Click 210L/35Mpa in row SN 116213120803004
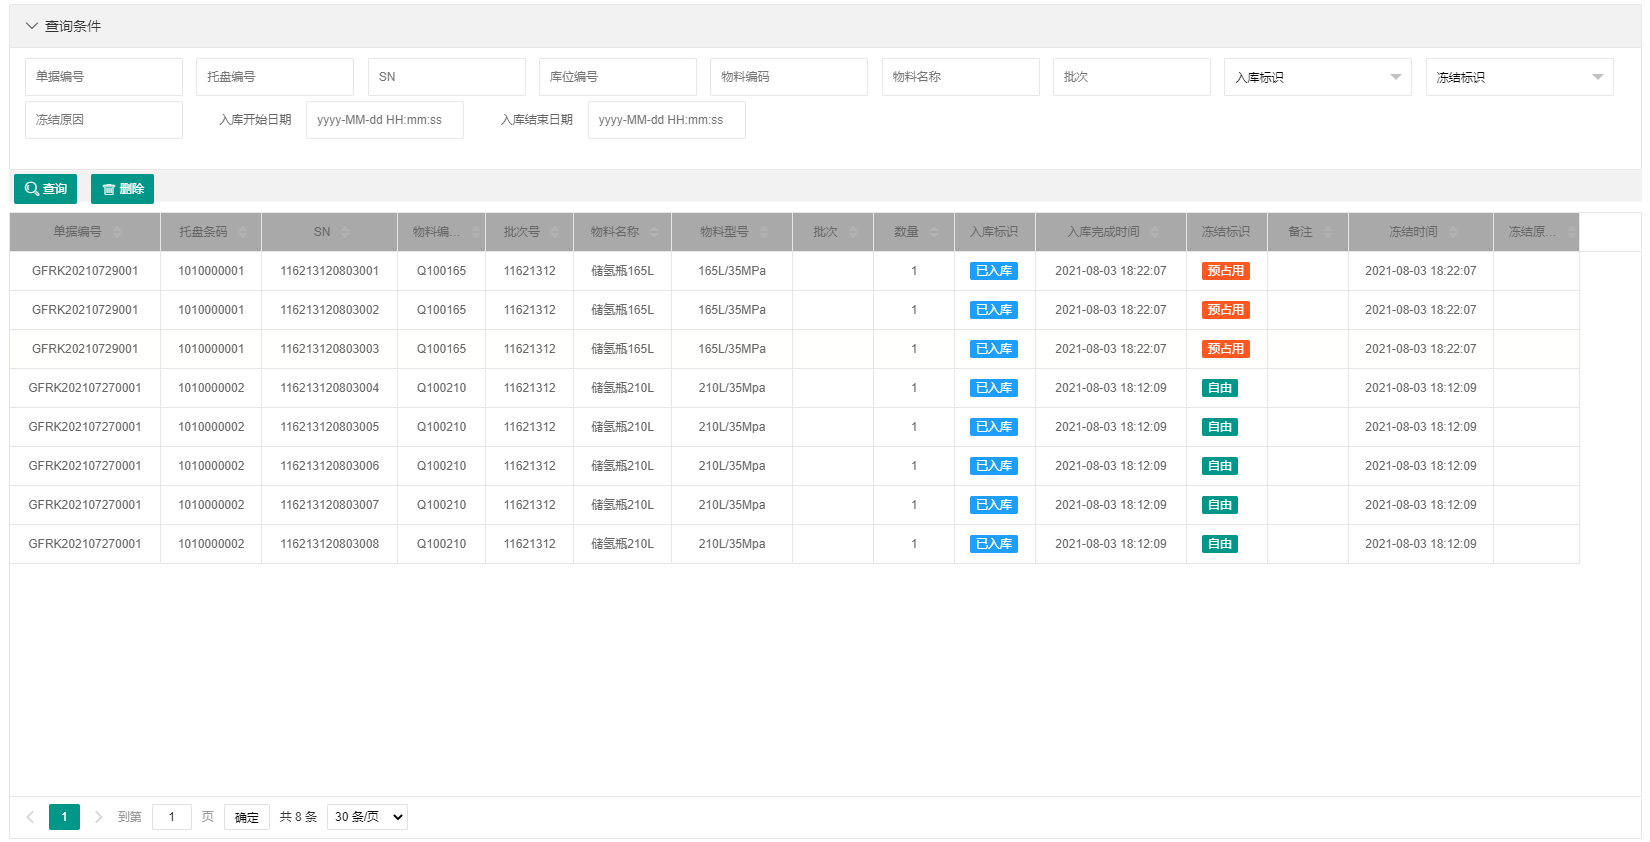This screenshot has height=842, width=1650. (x=732, y=388)
